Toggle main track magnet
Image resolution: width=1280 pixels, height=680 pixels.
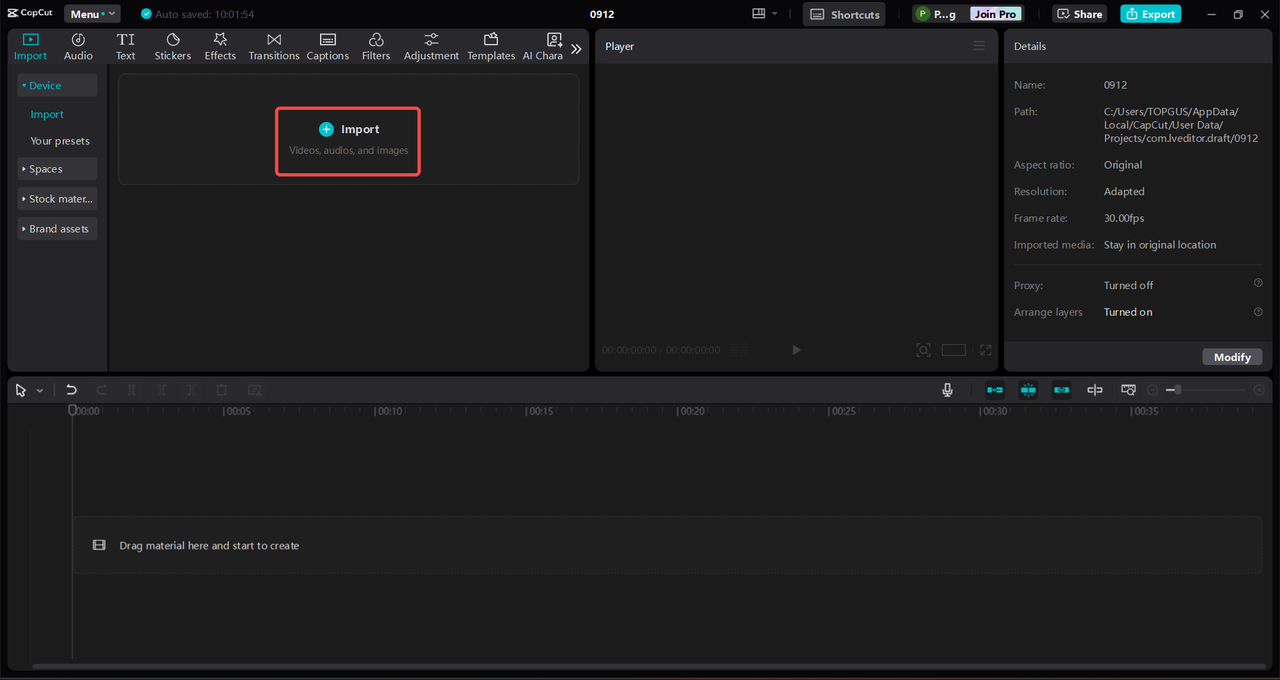[995, 390]
